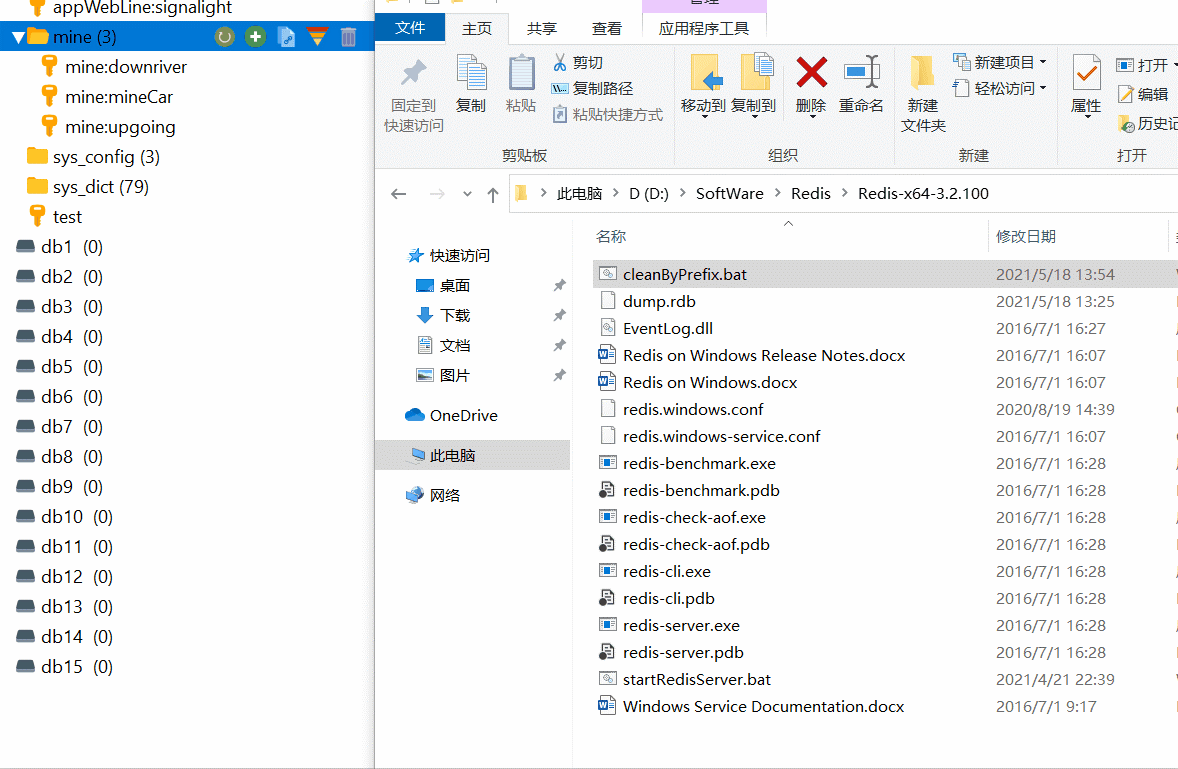Click the blue document icon on mine row

(x=286, y=36)
